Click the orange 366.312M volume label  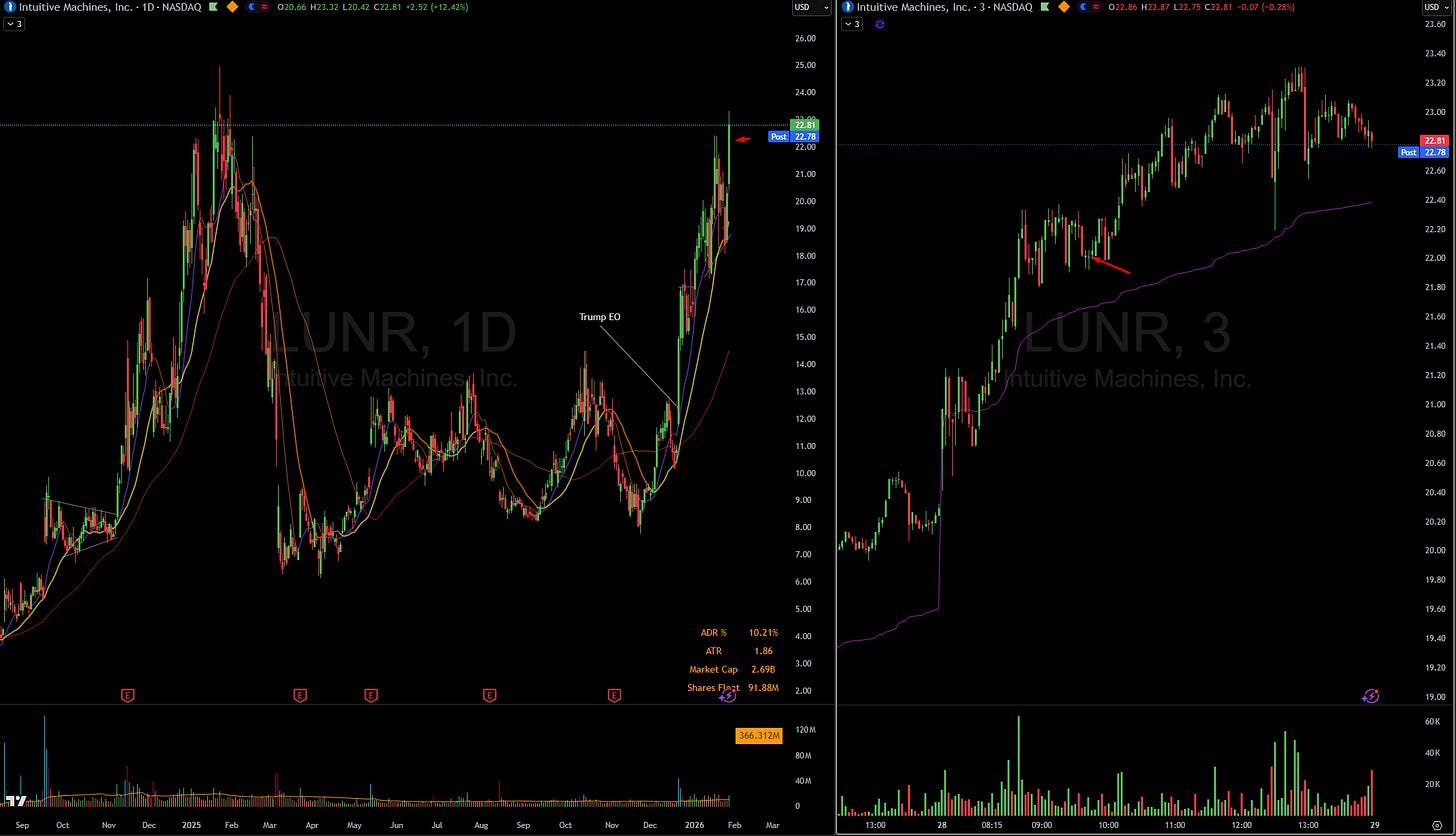click(x=757, y=736)
